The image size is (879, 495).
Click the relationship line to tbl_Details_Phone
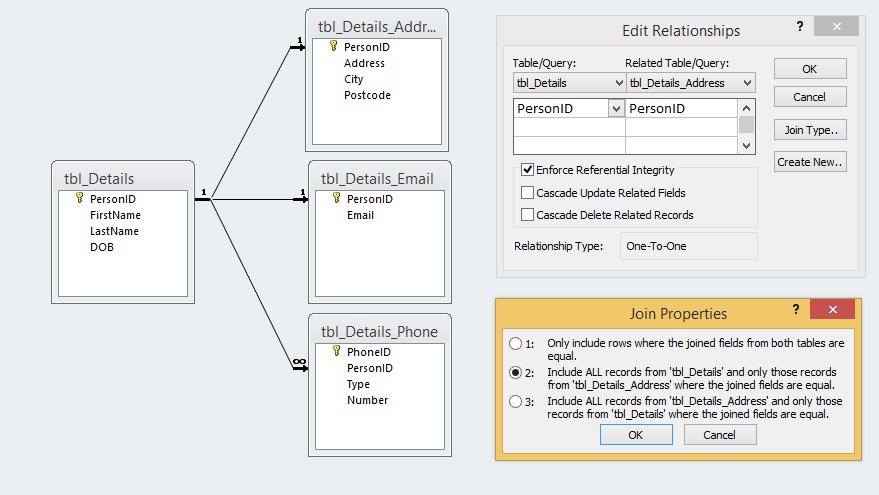coord(252,283)
